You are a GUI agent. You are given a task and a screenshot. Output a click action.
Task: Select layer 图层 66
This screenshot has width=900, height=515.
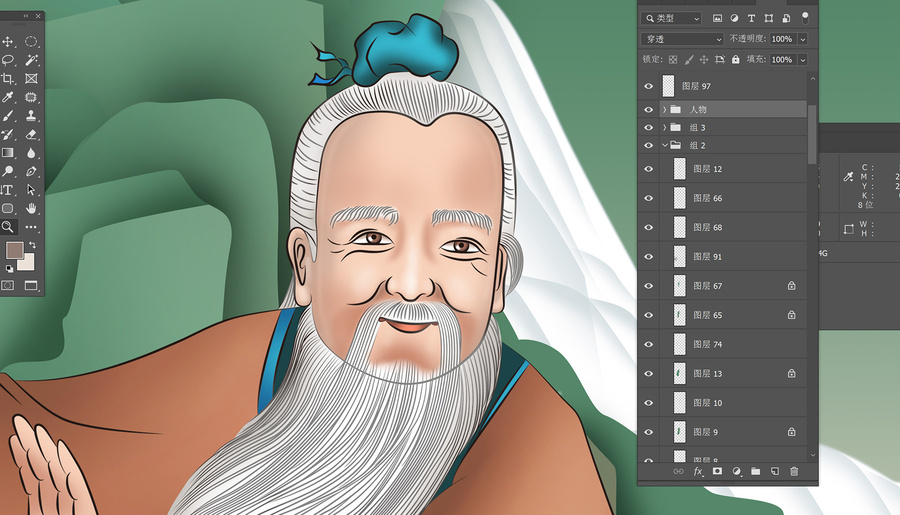point(733,198)
